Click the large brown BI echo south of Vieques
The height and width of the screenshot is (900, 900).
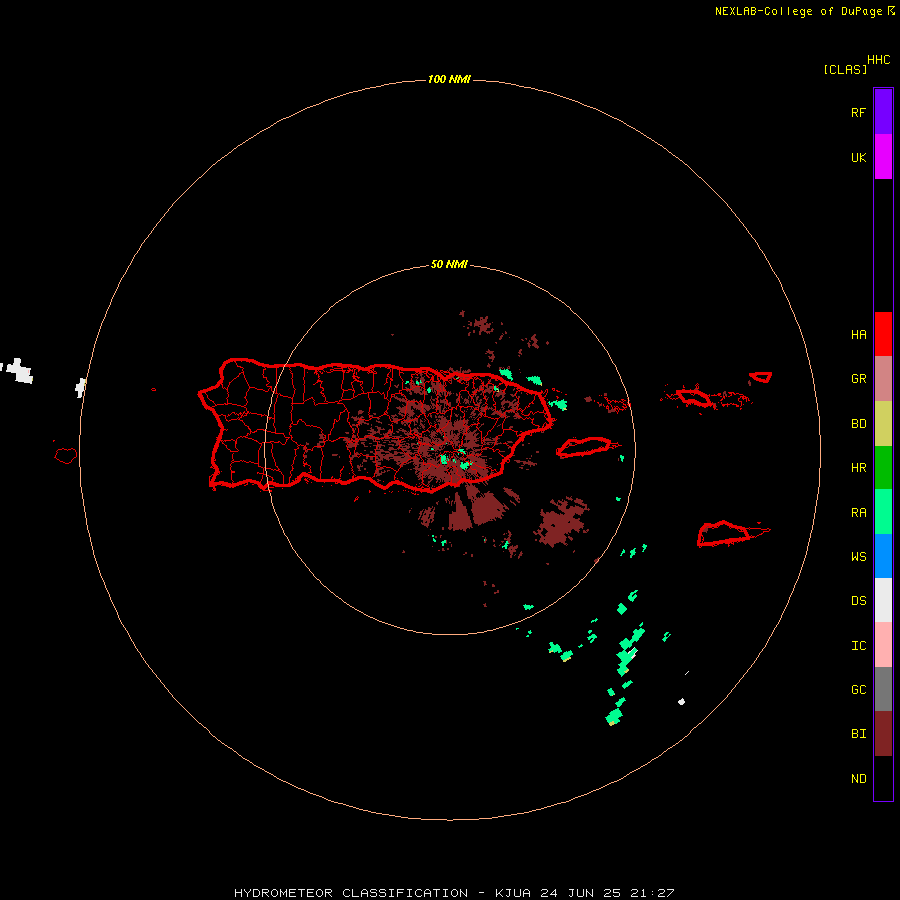tap(562, 523)
